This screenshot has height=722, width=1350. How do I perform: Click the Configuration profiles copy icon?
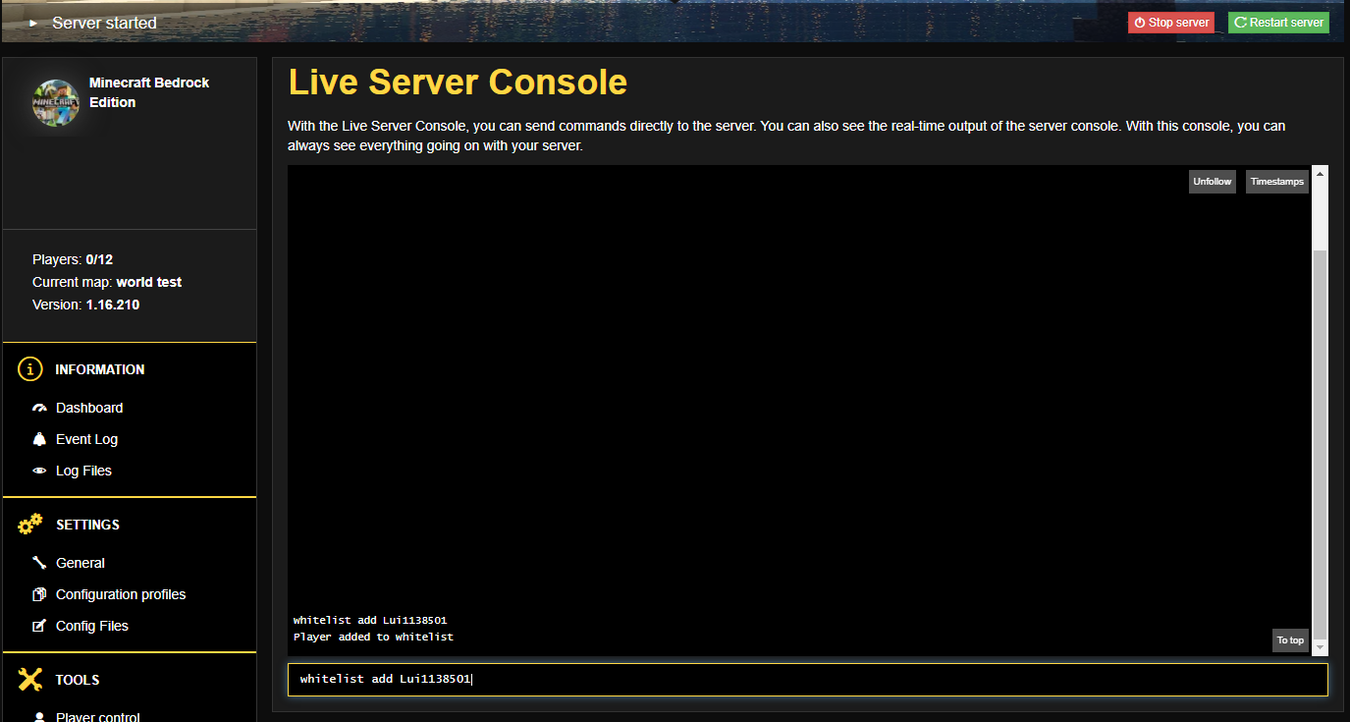point(39,594)
